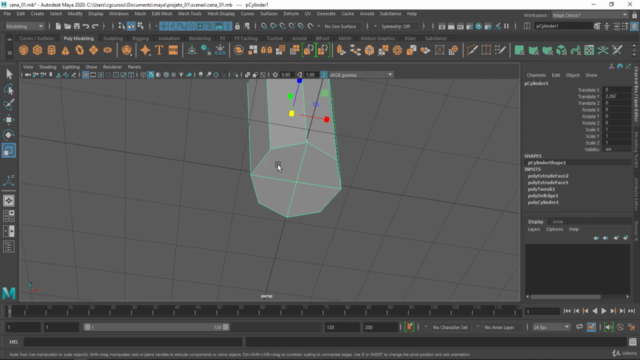Screen dimensions: 640x360
Task: Open the Channels menu in Channel Box
Action: pyautogui.click(x=536, y=75)
